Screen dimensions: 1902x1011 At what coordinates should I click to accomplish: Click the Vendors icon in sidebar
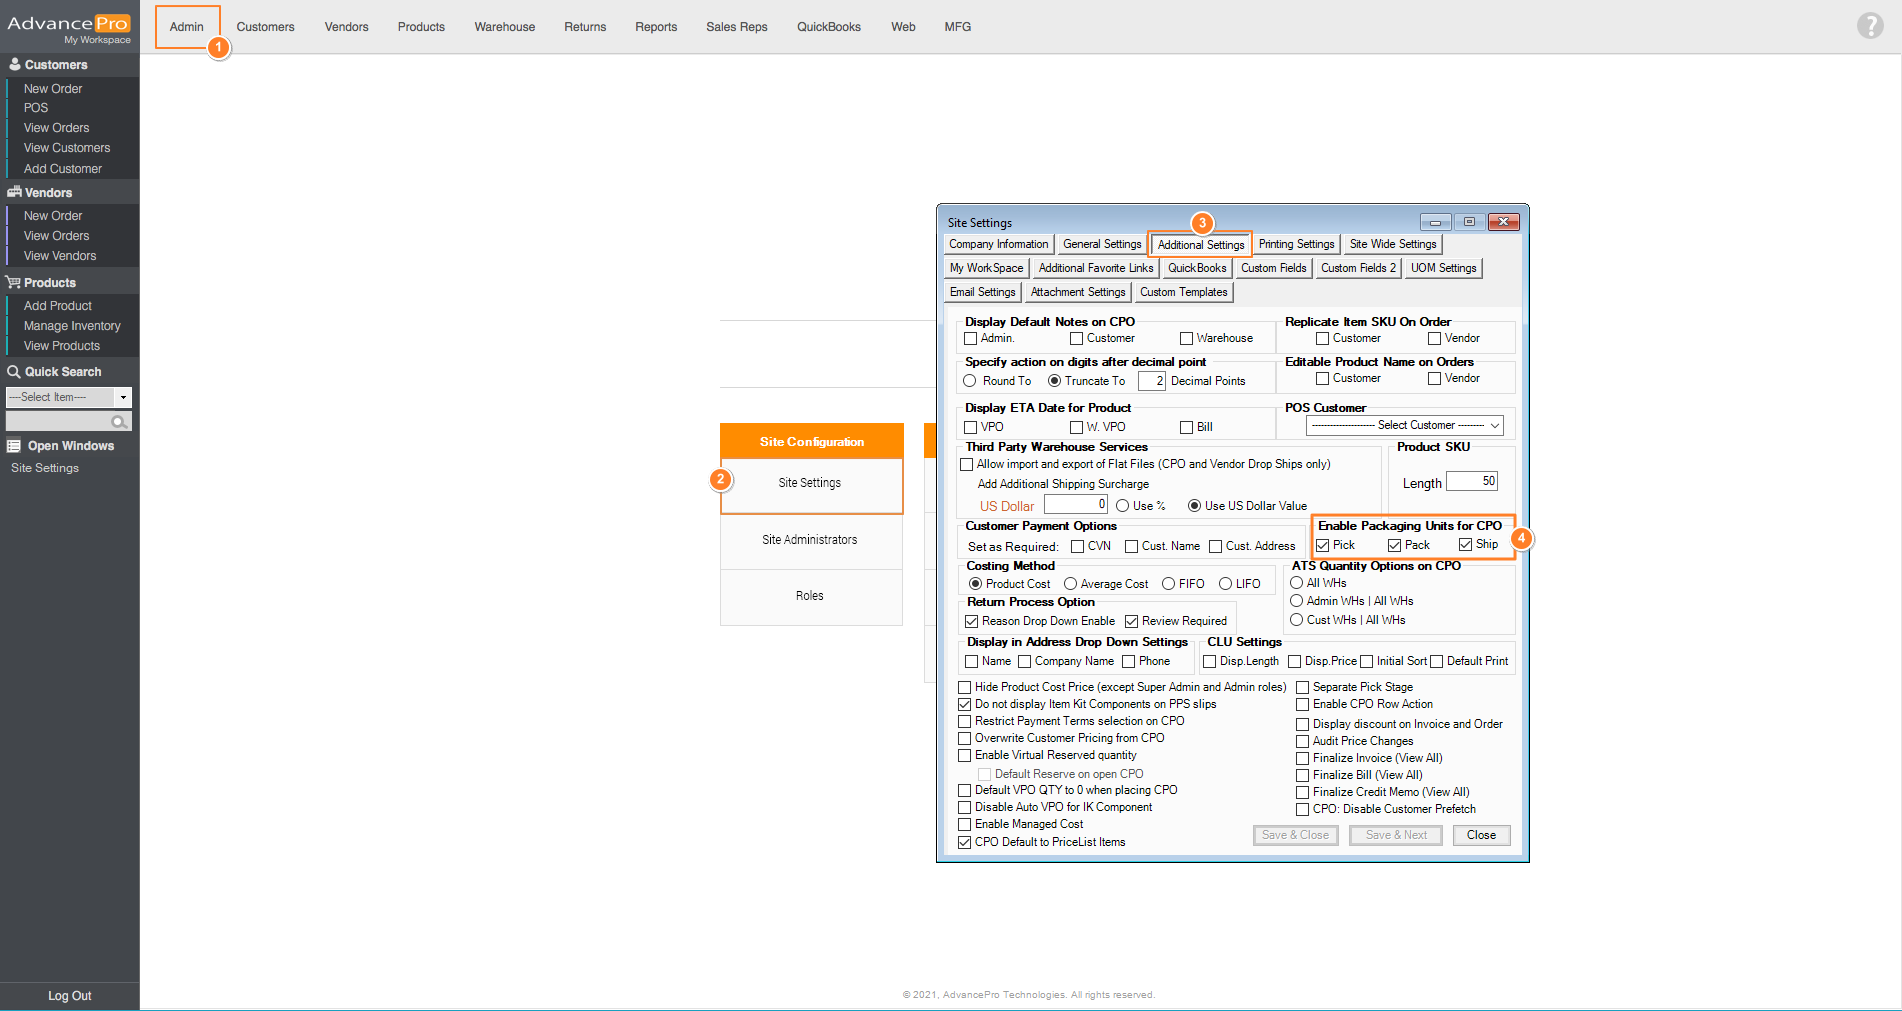14,192
